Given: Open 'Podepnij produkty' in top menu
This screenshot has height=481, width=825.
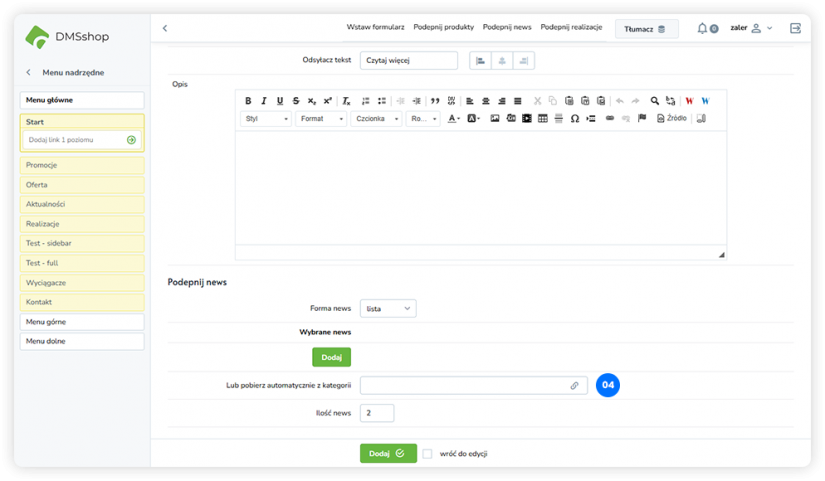Looking at the screenshot, I should [x=443, y=28].
